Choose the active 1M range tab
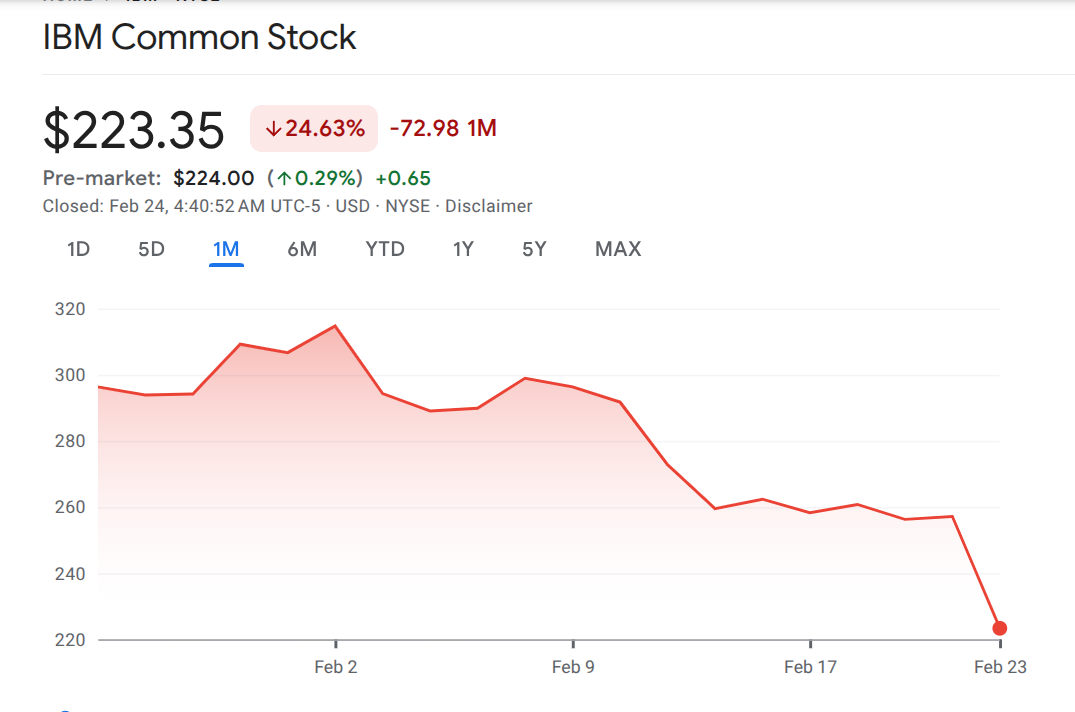This screenshot has width=1075, height=712. [226, 249]
